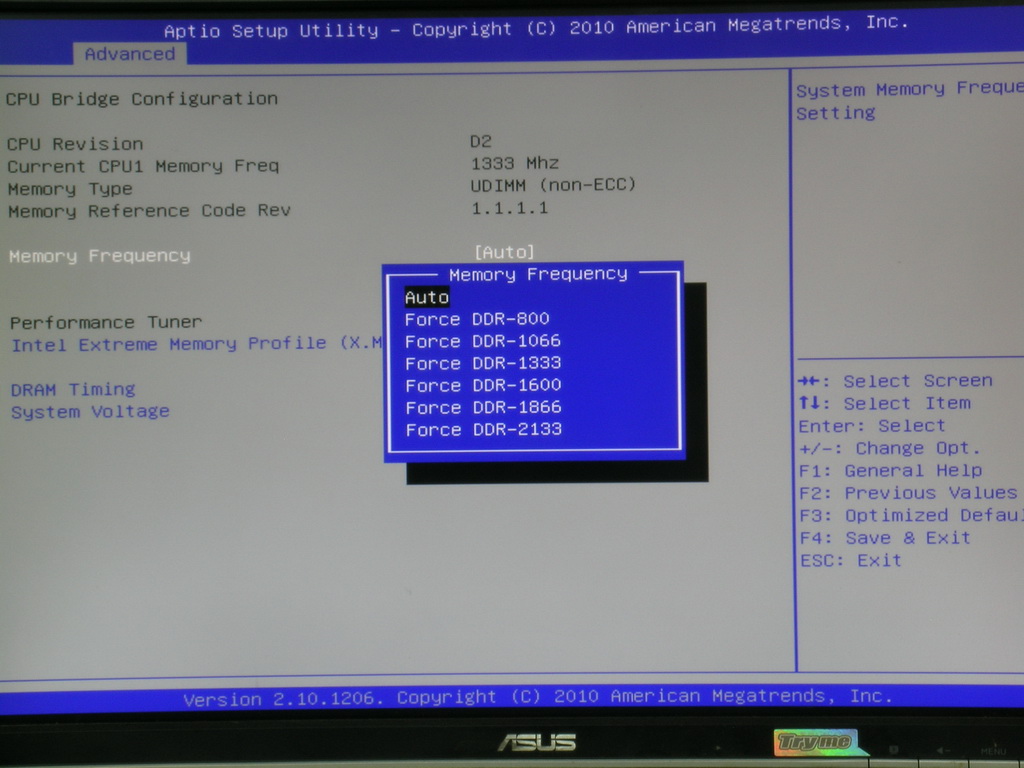The height and width of the screenshot is (768, 1024).
Task: Click the Memory Type label
Action: (x=70, y=189)
